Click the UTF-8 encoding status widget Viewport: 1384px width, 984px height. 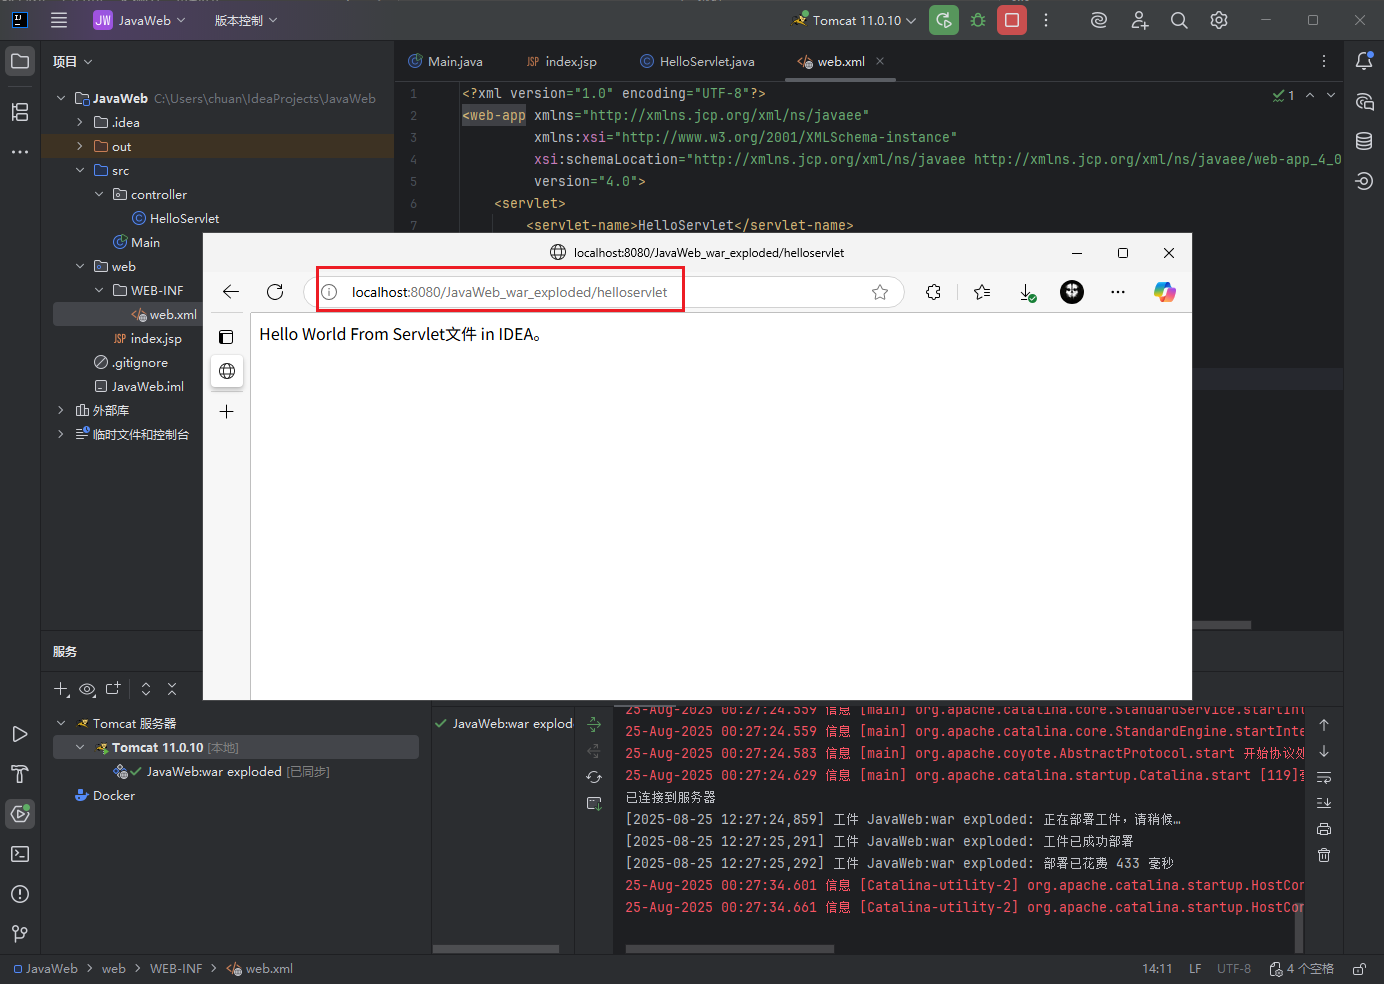point(1234,969)
